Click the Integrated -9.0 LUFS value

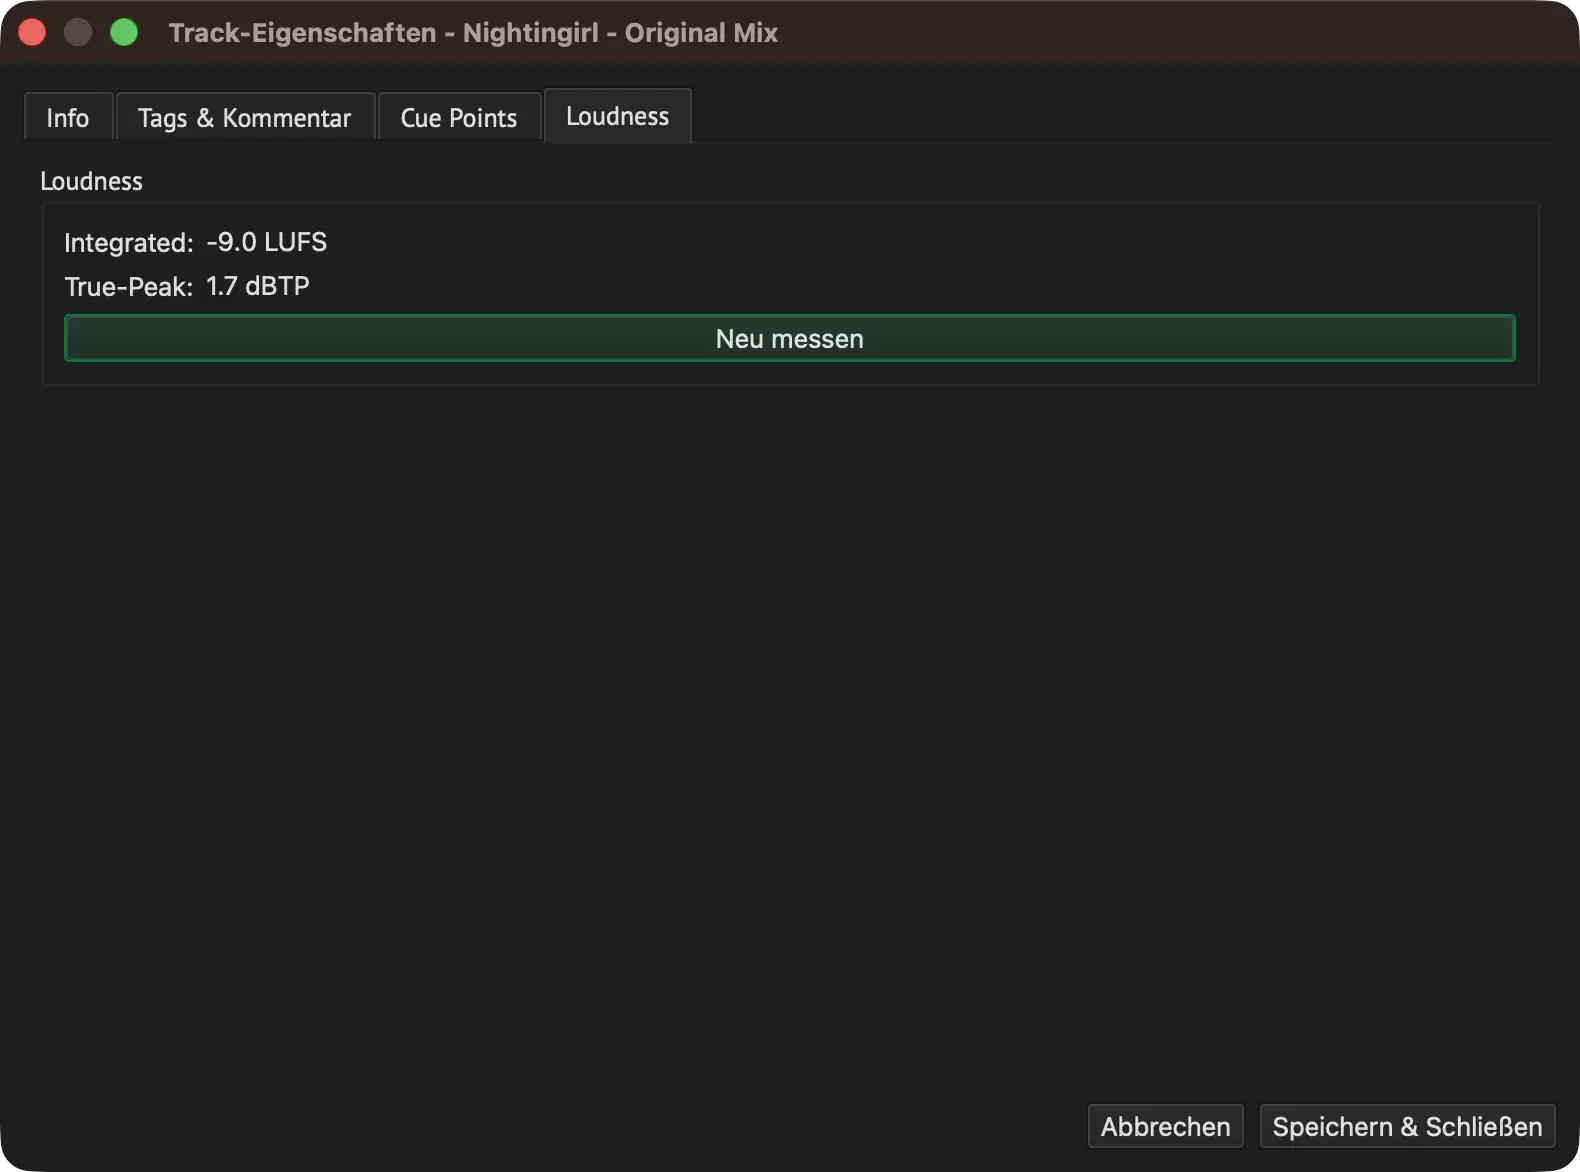point(267,242)
